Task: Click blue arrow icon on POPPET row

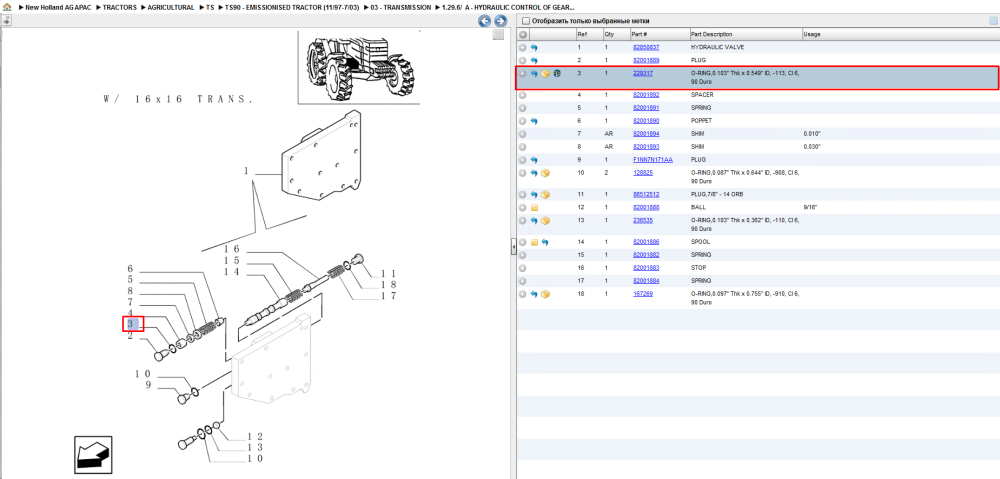Action: tap(534, 121)
